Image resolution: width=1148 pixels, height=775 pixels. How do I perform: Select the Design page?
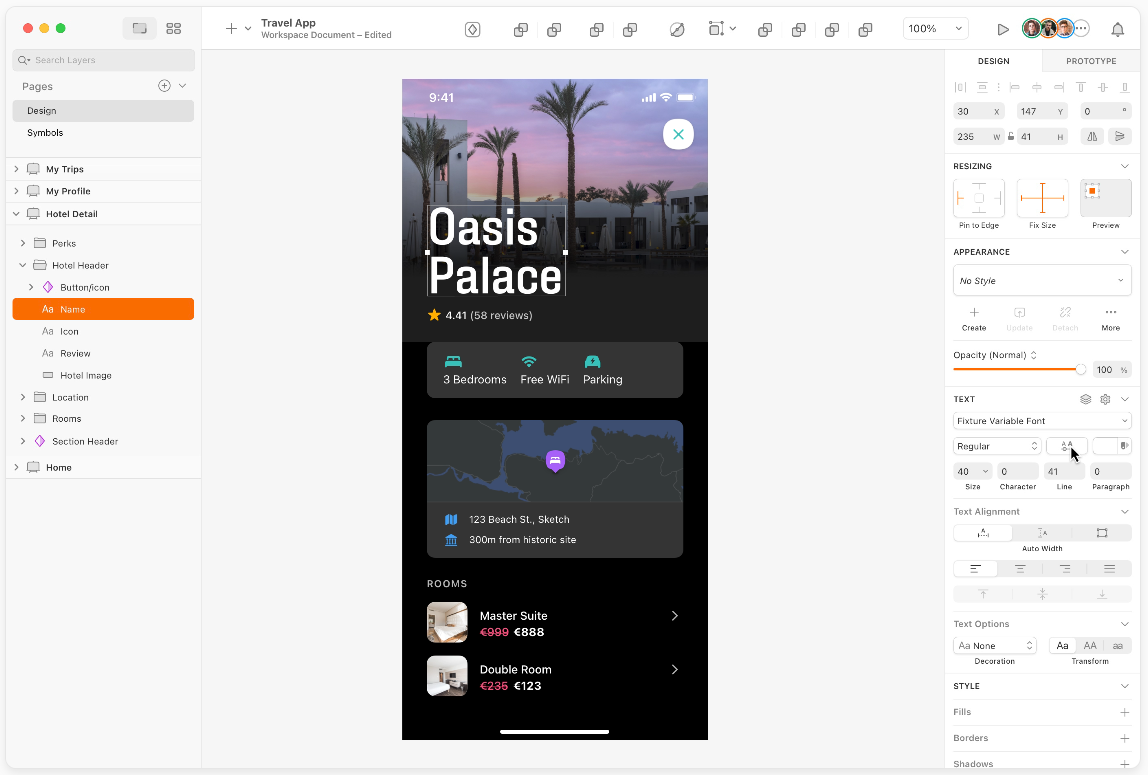click(103, 111)
